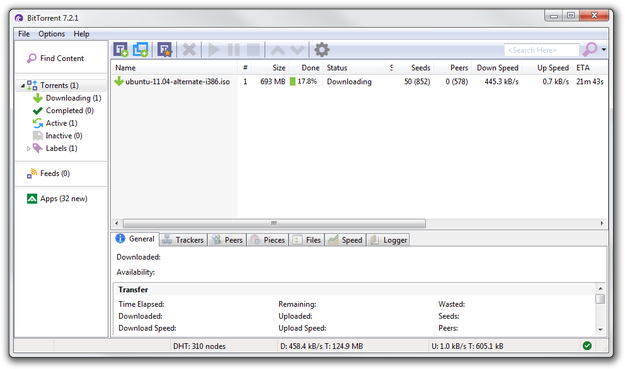
Task: Click the 21m 43s ETA value
Action: pos(590,82)
